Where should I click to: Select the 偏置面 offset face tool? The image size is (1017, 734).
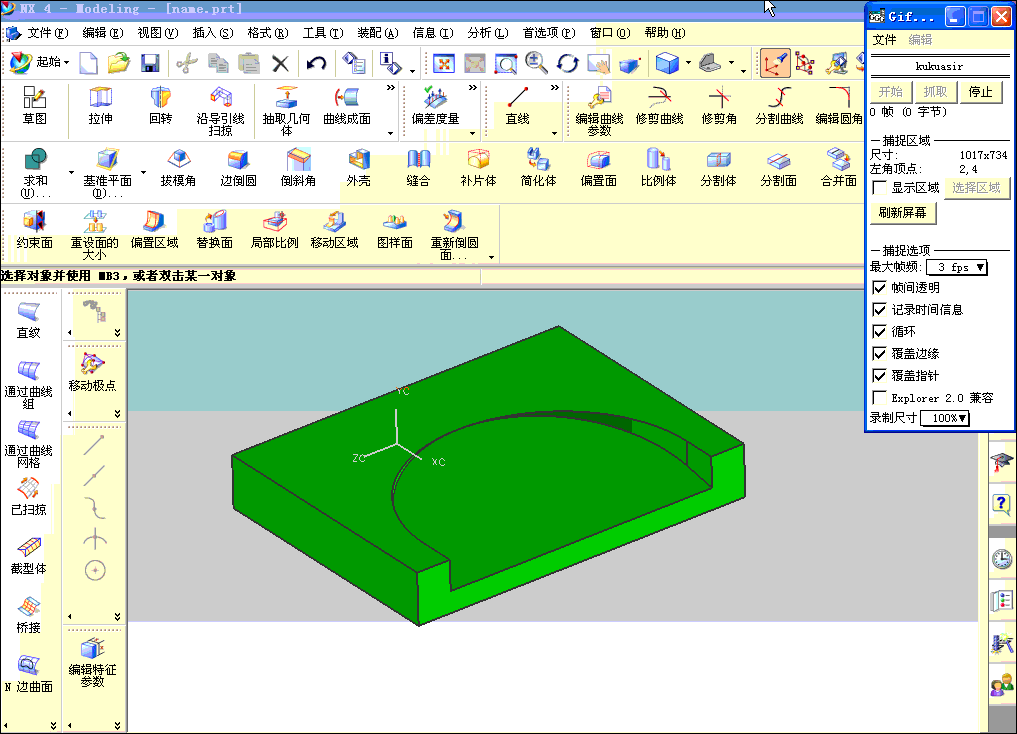tap(599, 167)
